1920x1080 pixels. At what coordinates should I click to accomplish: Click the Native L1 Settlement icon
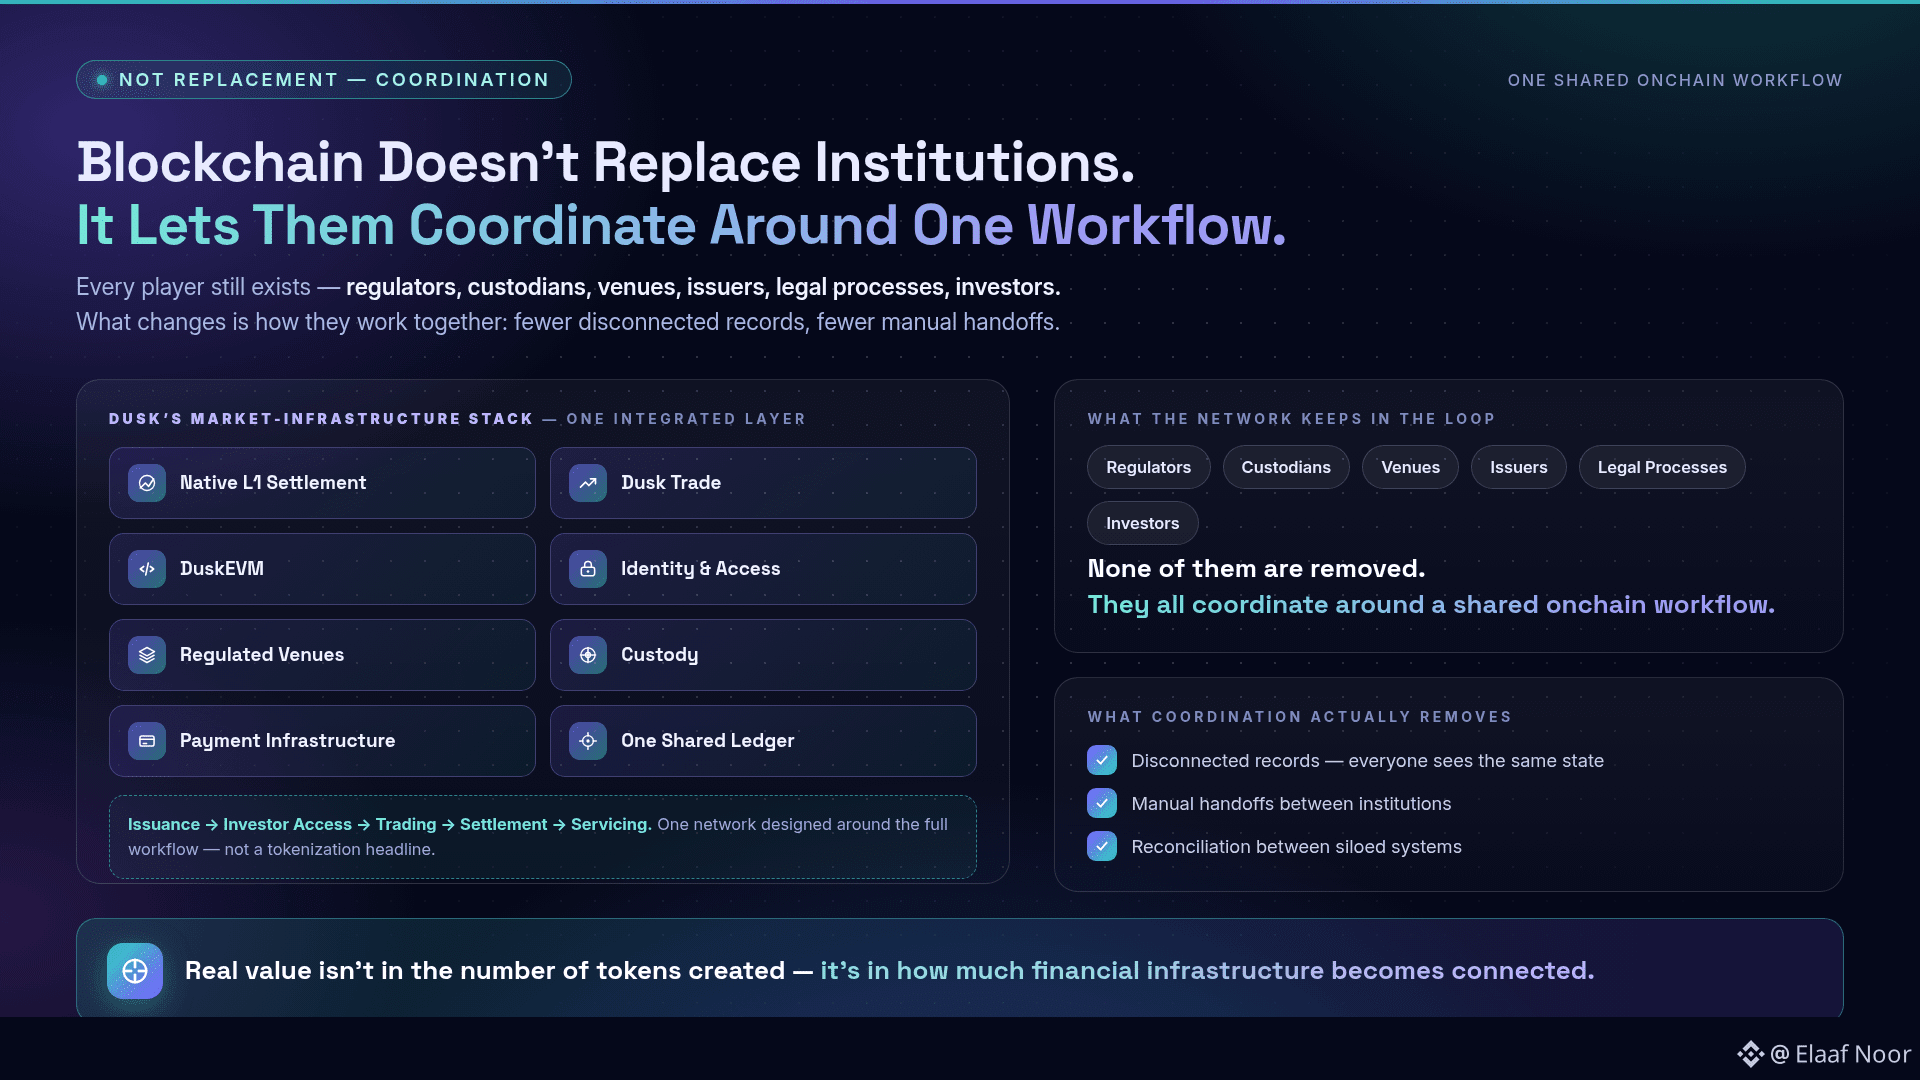[147, 483]
